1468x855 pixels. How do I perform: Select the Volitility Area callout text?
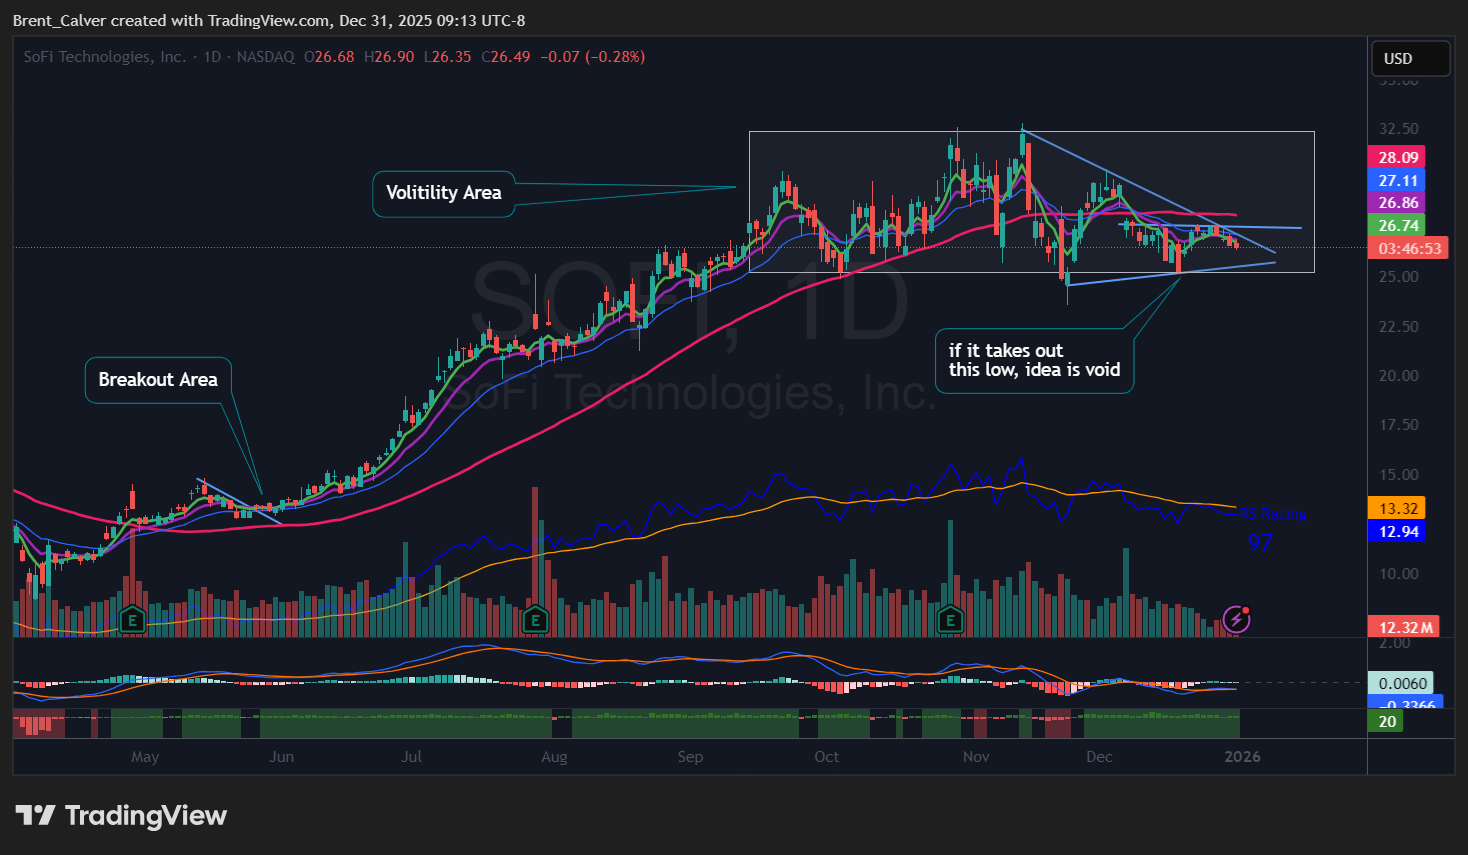pos(444,192)
